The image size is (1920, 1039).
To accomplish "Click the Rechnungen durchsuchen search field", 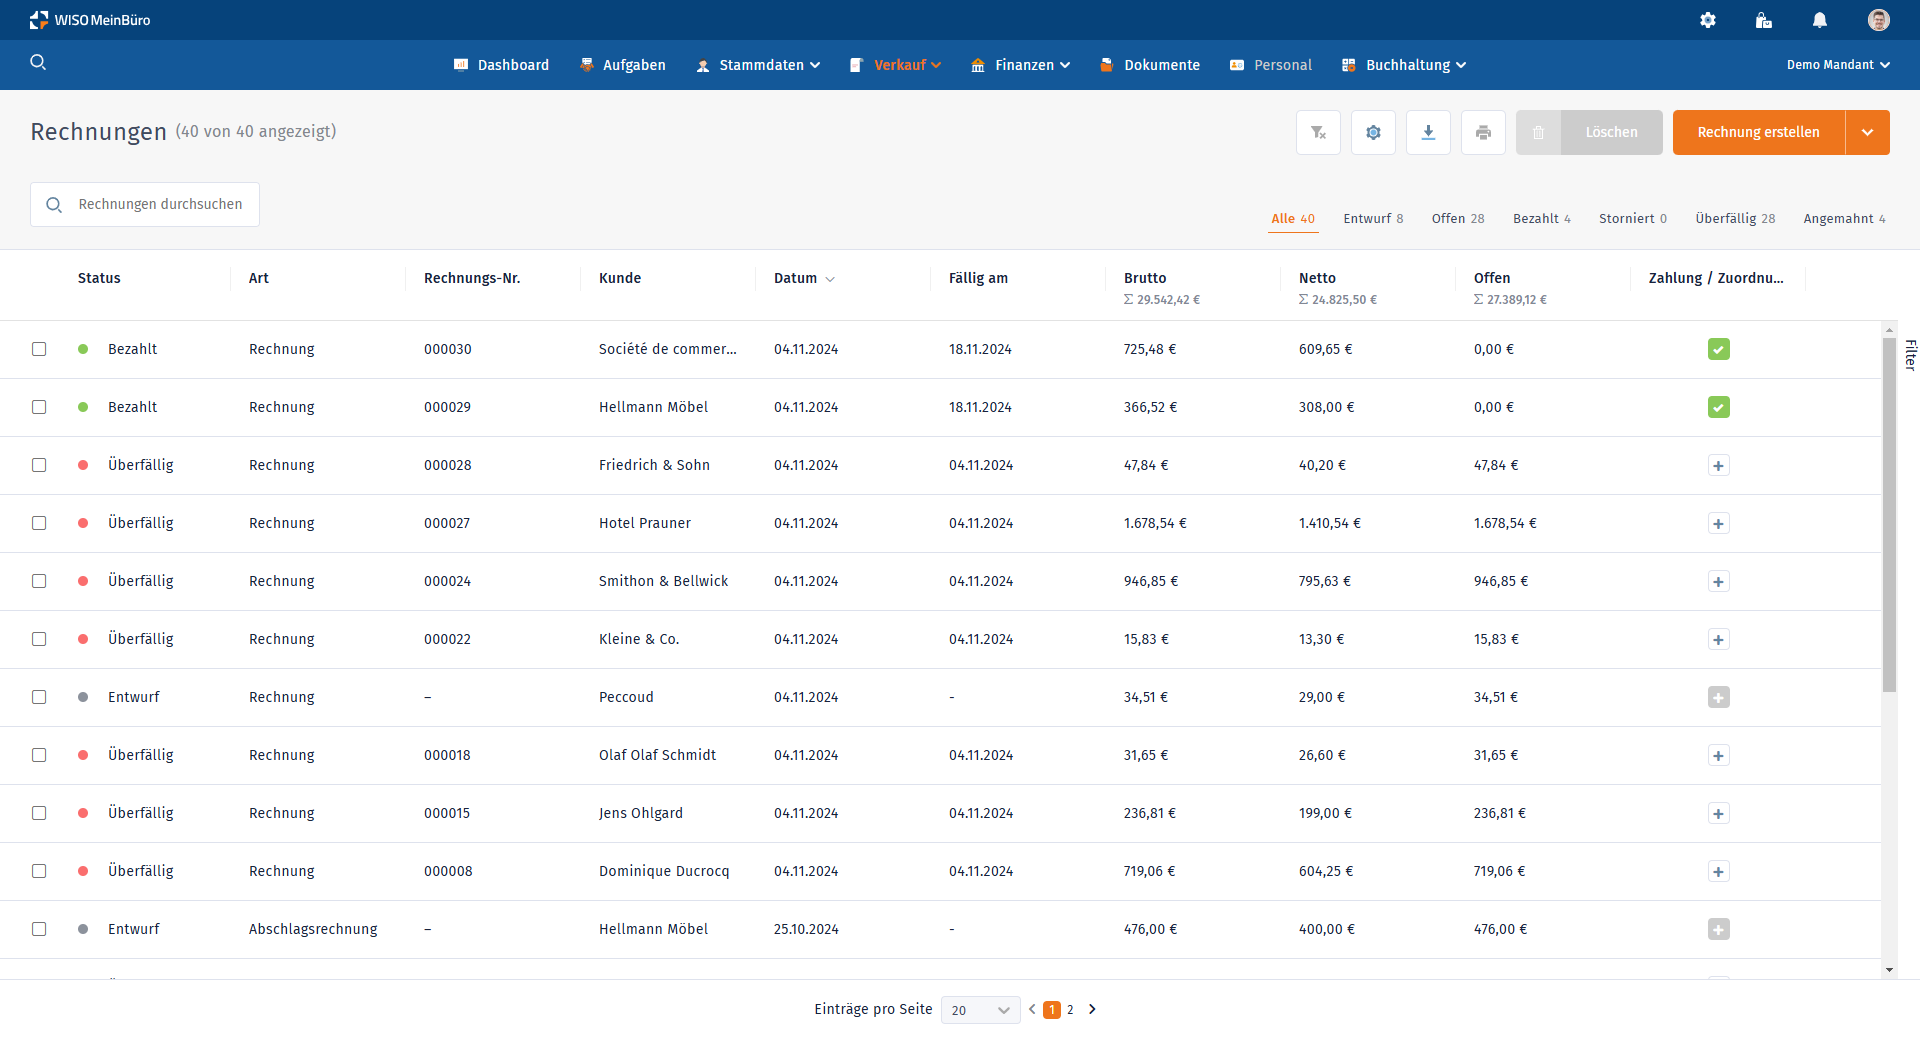I will point(160,204).
